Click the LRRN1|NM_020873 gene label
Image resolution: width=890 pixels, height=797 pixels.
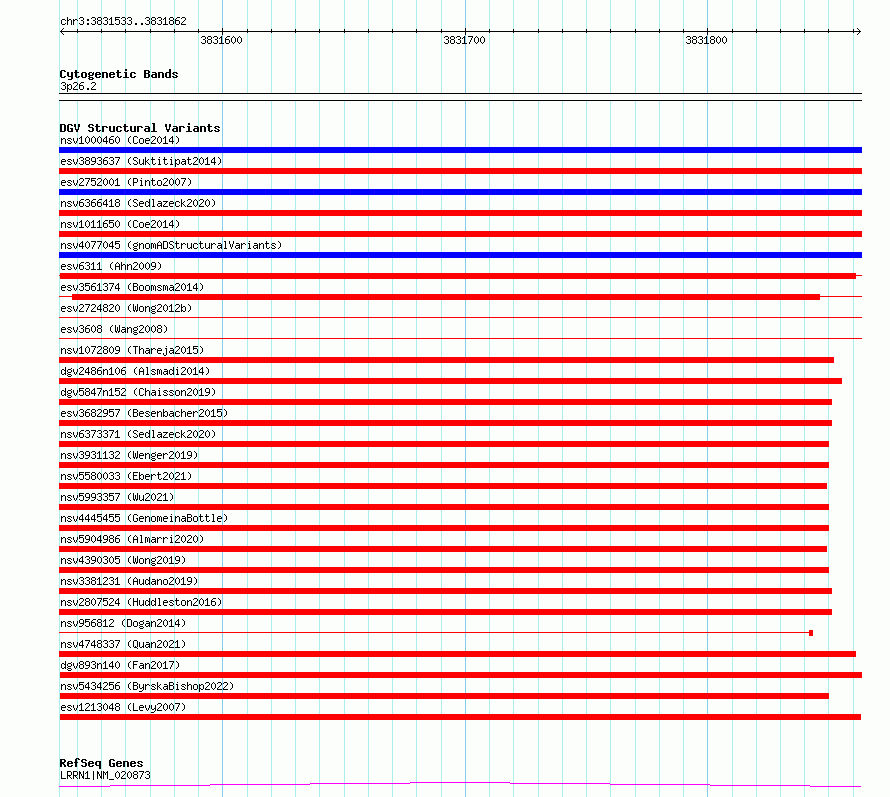click(x=105, y=775)
